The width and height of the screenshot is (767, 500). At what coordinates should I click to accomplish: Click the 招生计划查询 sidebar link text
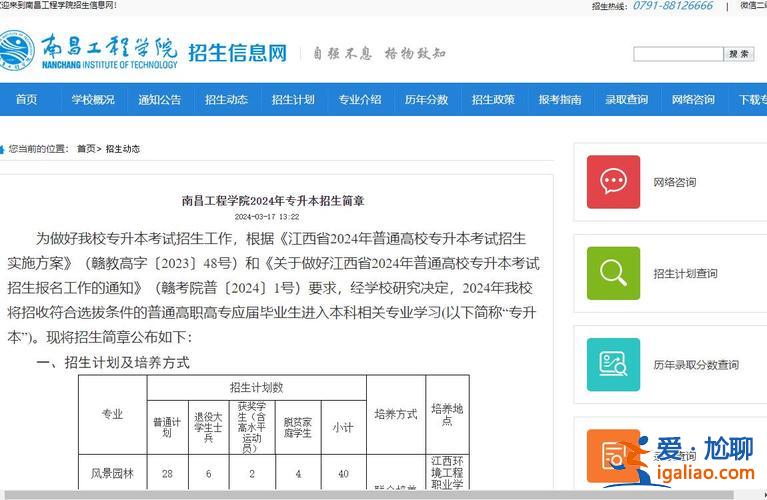tap(685, 273)
